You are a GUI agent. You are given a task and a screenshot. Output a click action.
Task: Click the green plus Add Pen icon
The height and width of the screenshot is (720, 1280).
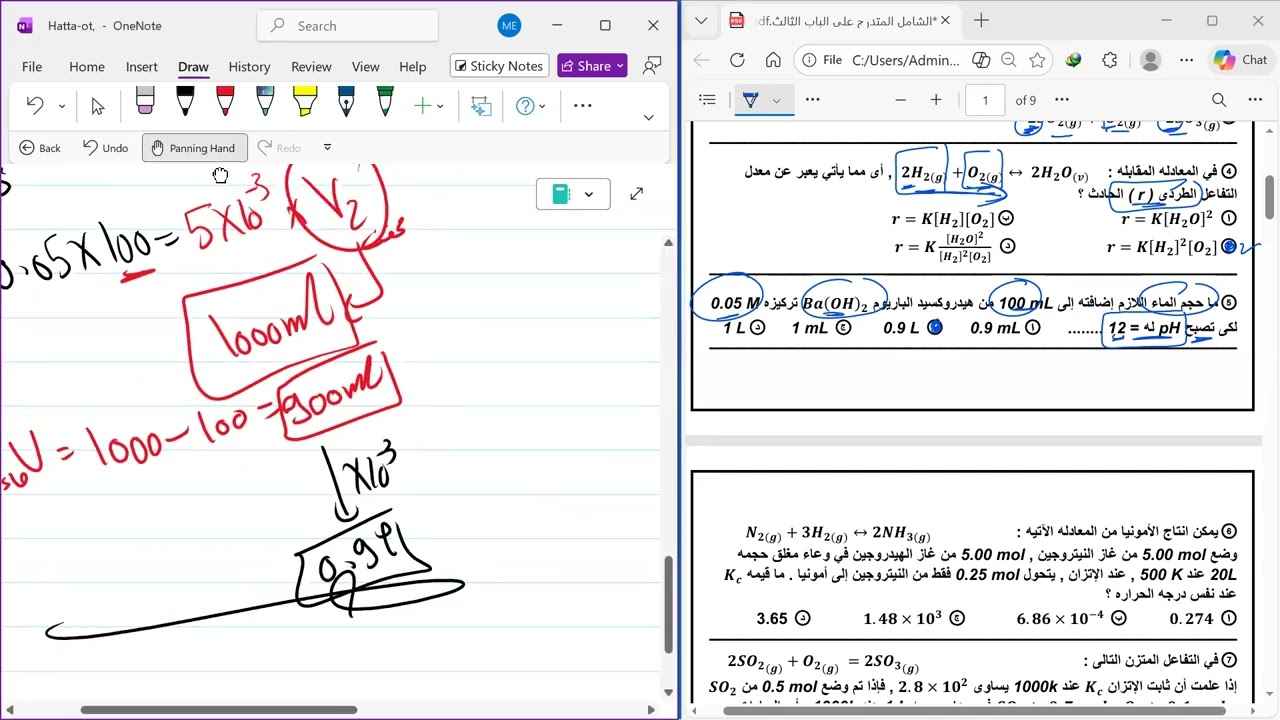point(422,105)
